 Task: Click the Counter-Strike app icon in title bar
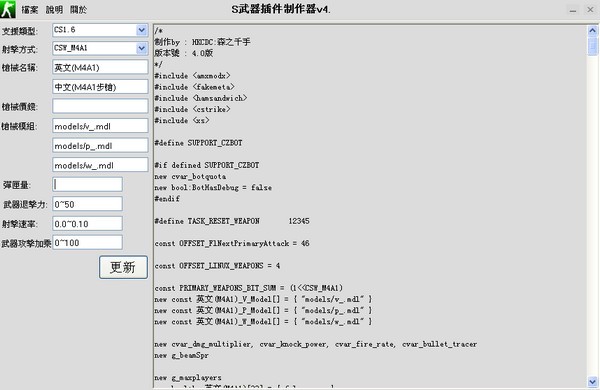8,9
